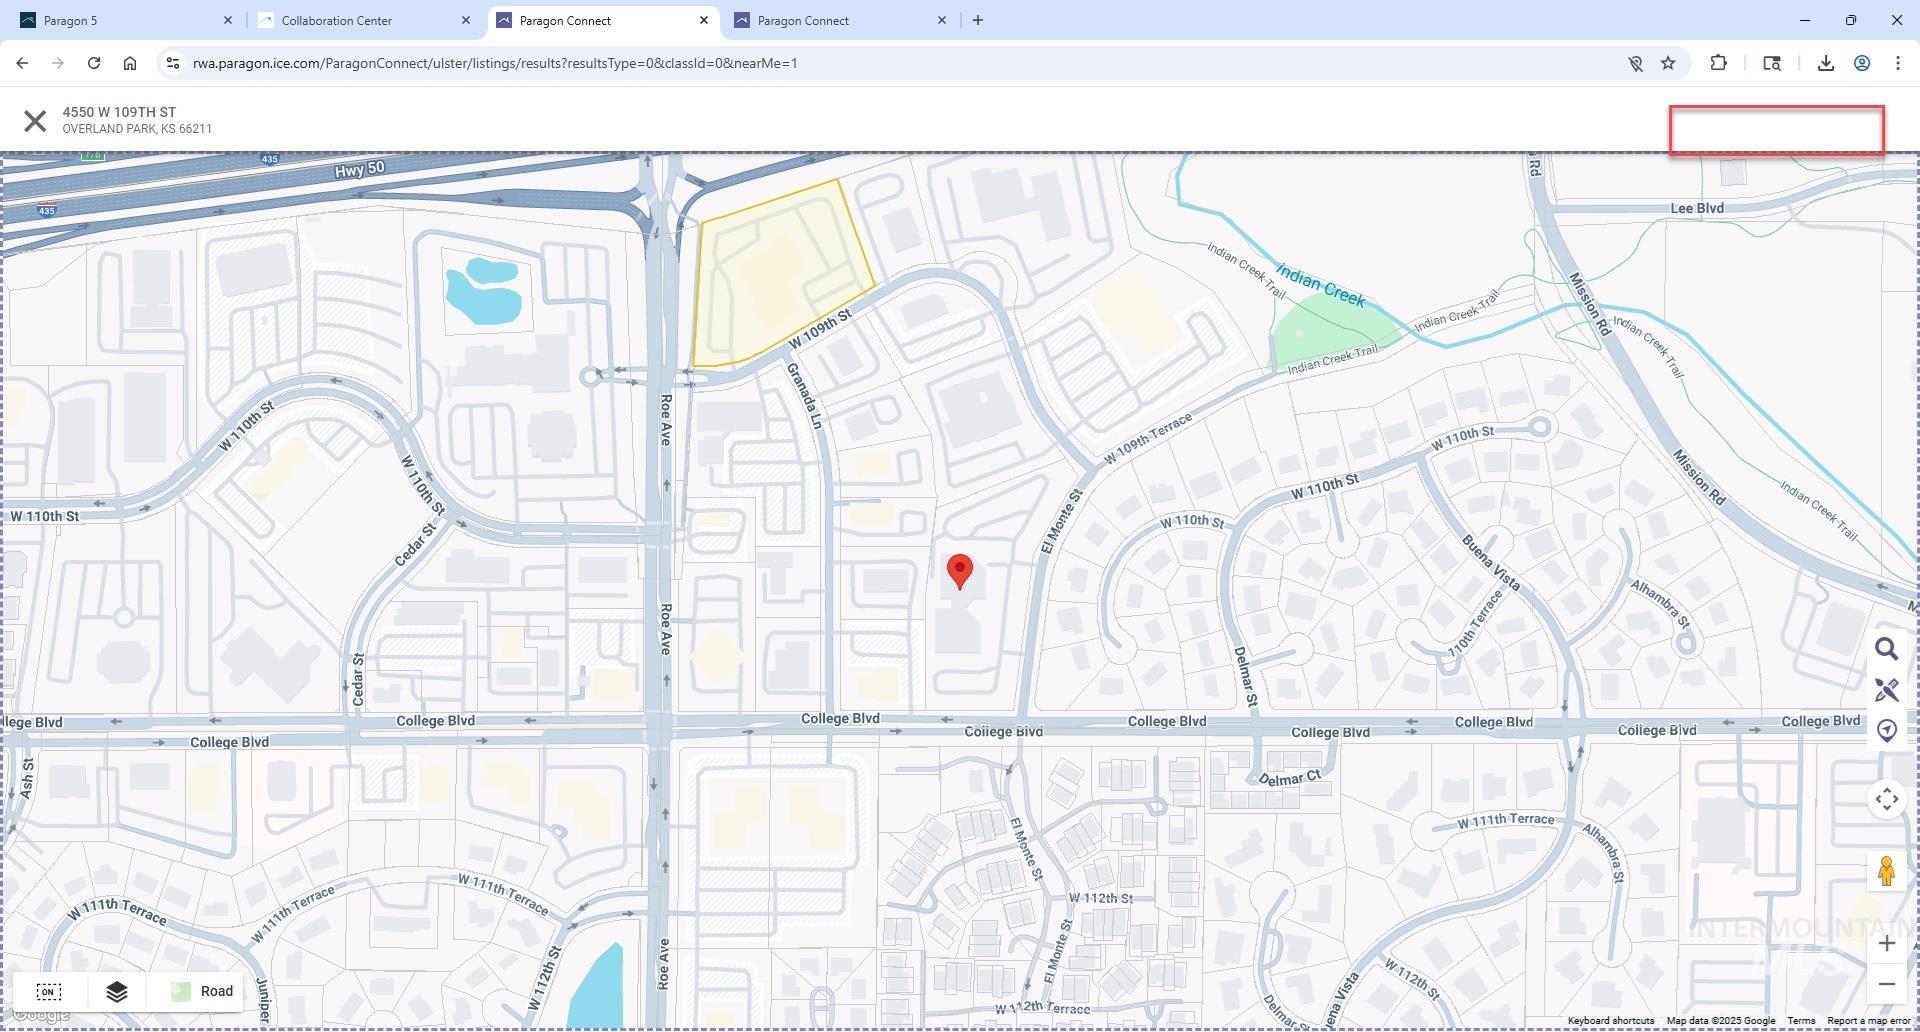Open the Chrome extensions puzzle dropdown
The width and height of the screenshot is (1920, 1032).
[x=1718, y=63]
